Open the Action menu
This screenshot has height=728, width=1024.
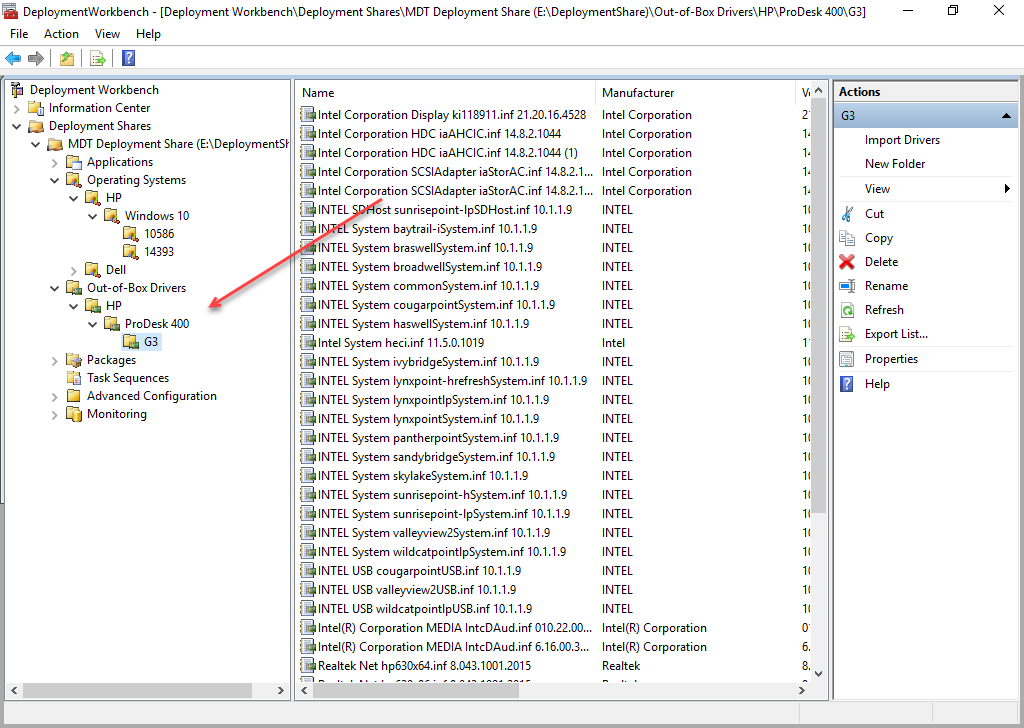pos(61,34)
